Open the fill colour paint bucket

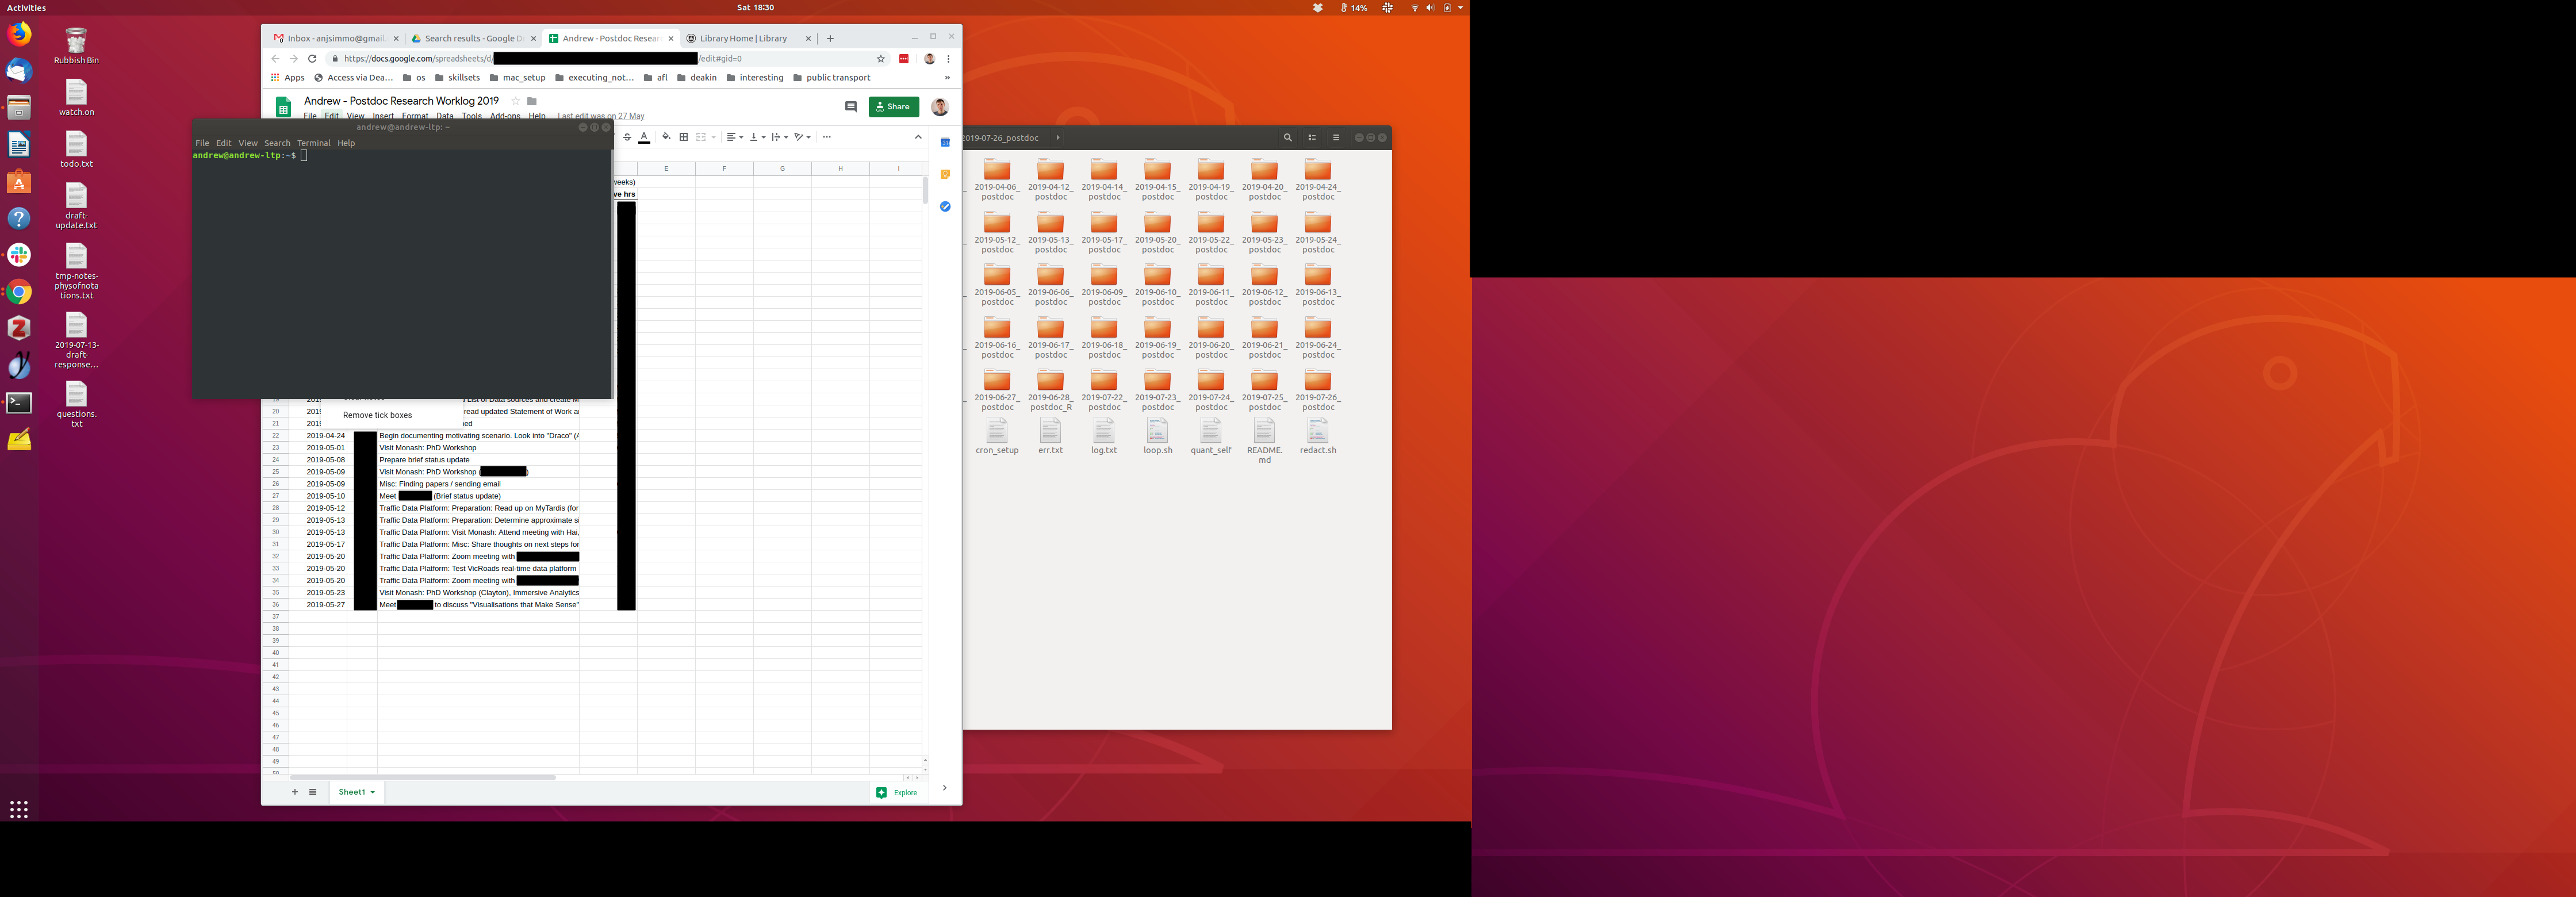point(666,137)
